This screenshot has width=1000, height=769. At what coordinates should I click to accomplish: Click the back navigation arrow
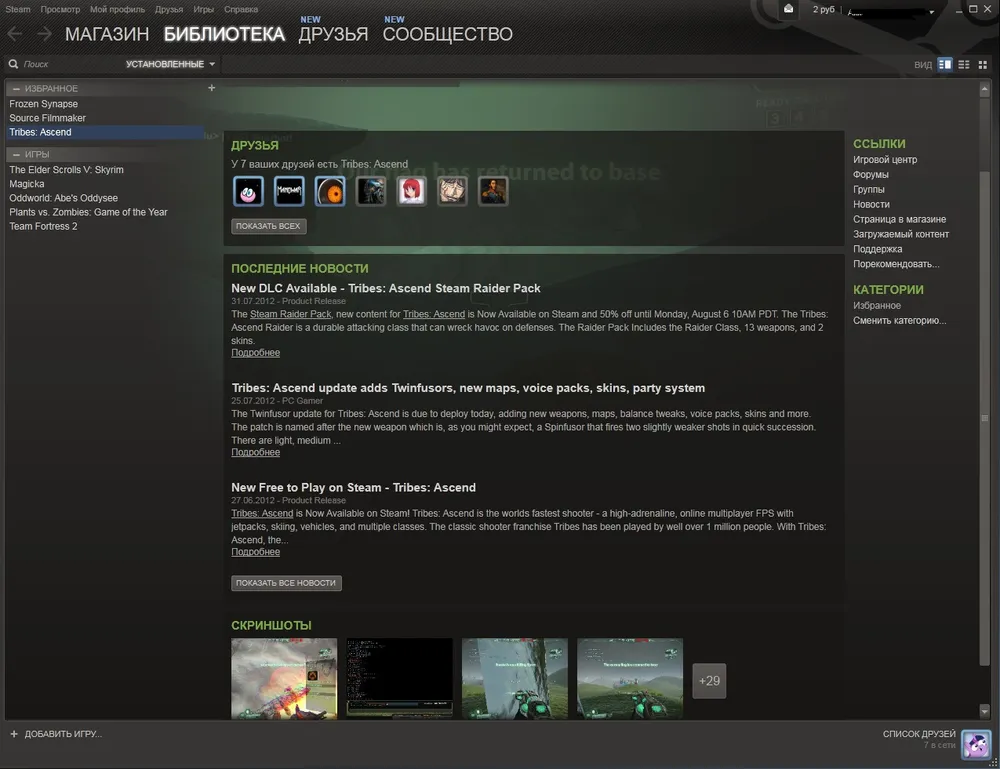click(14, 34)
